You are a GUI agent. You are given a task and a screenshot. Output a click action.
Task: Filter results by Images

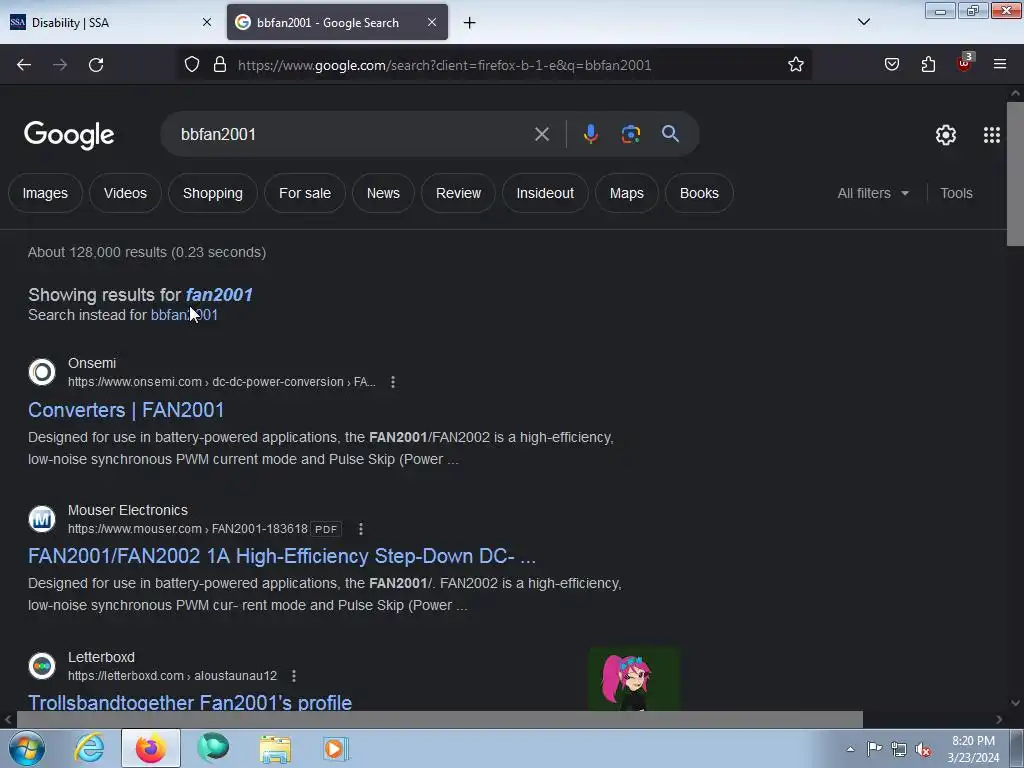pos(45,193)
